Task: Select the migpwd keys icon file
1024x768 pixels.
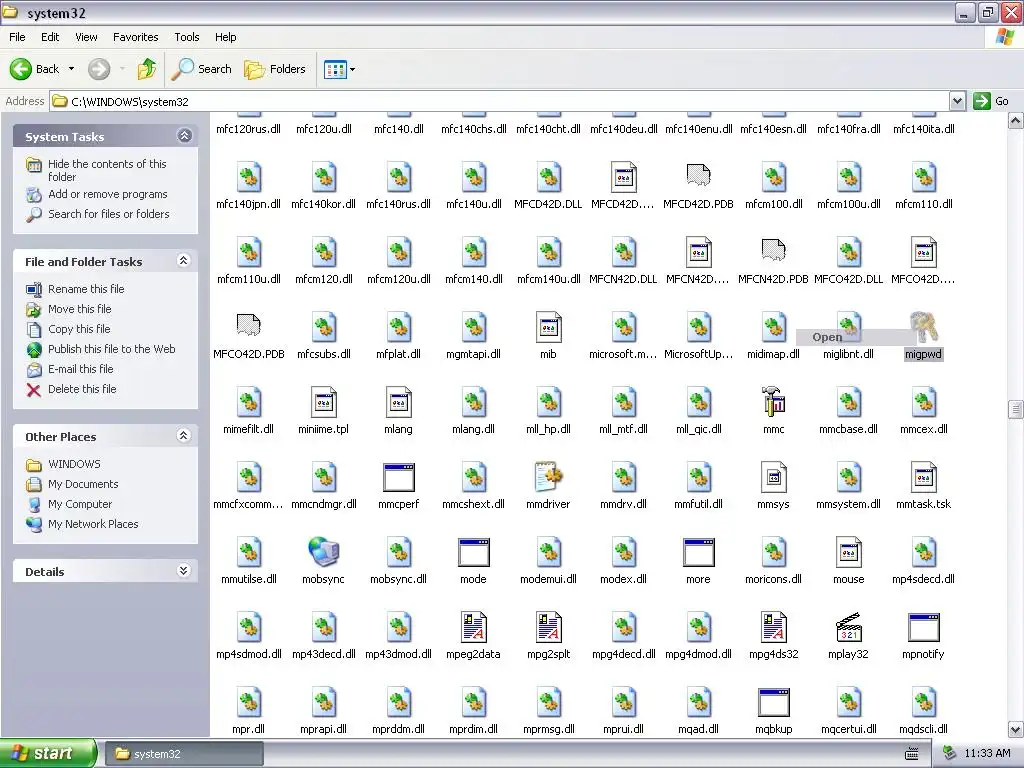Action: [x=923, y=327]
